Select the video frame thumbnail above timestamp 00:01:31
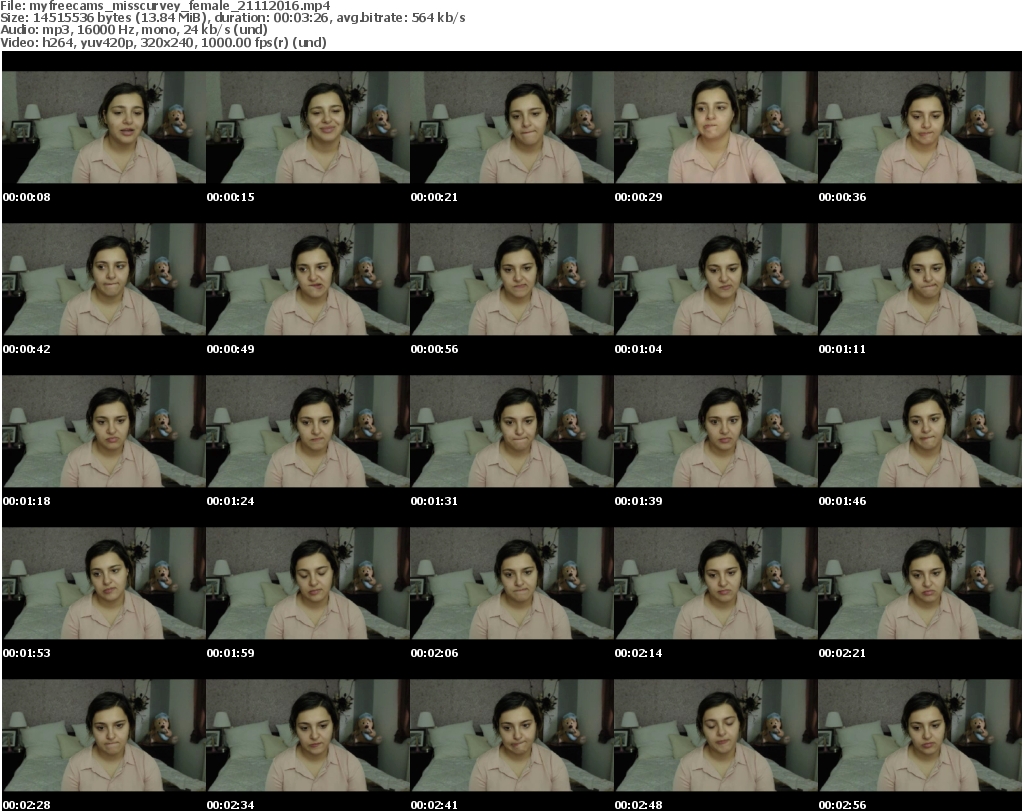Image resolution: width=1024 pixels, height=811 pixels. point(511,431)
